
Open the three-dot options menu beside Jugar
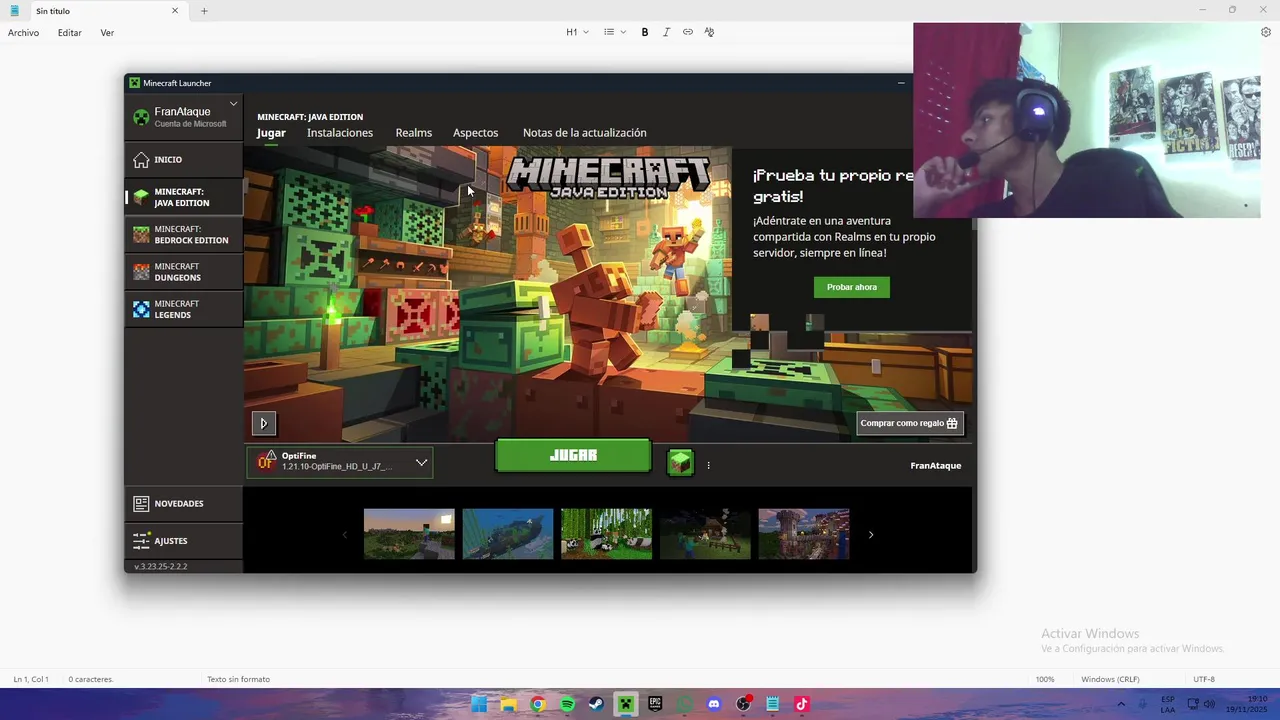pyautogui.click(x=708, y=465)
